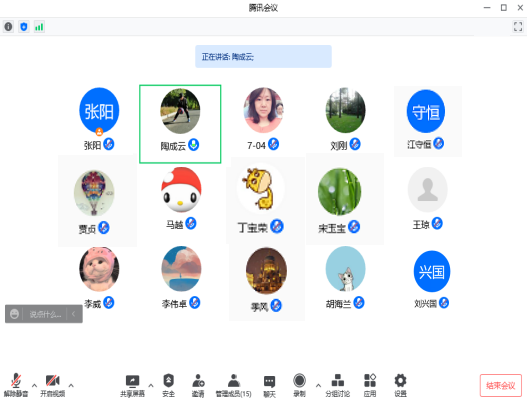Unmute the microphone in the toolbar
This screenshot has width=528, height=403.
point(16,385)
